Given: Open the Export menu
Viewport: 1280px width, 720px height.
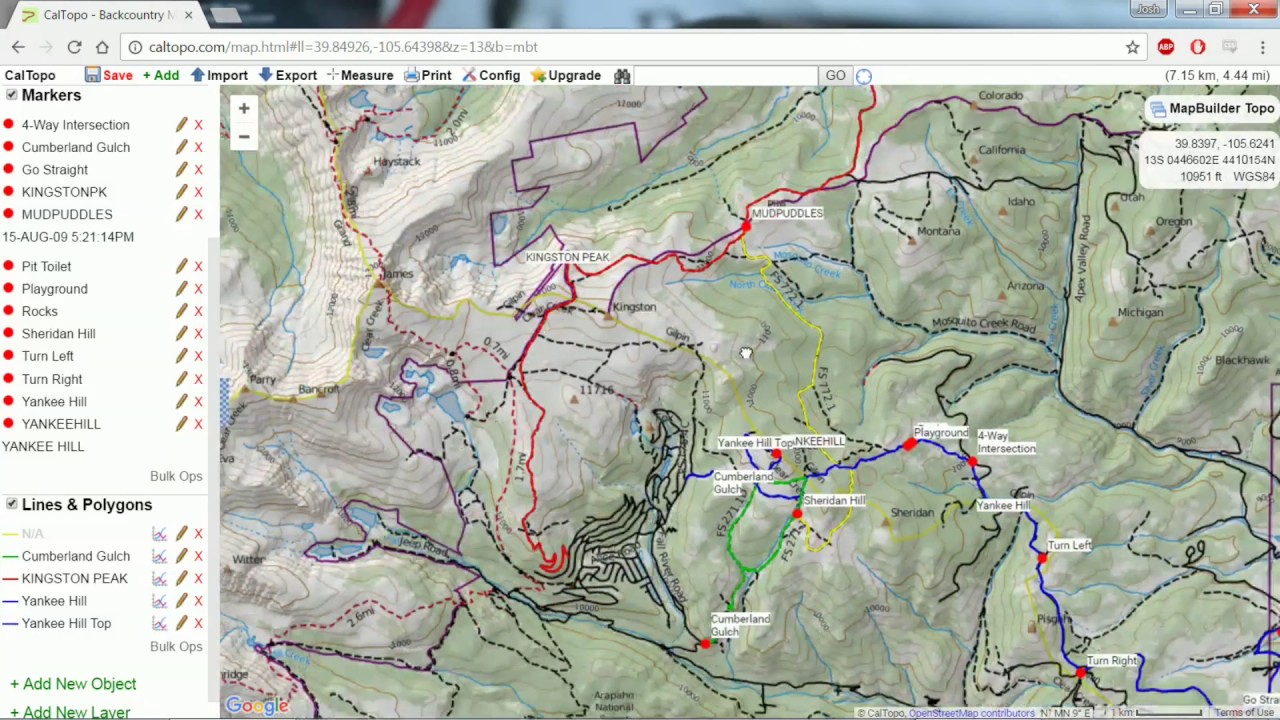Looking at the screenshot, I should 288,76.
